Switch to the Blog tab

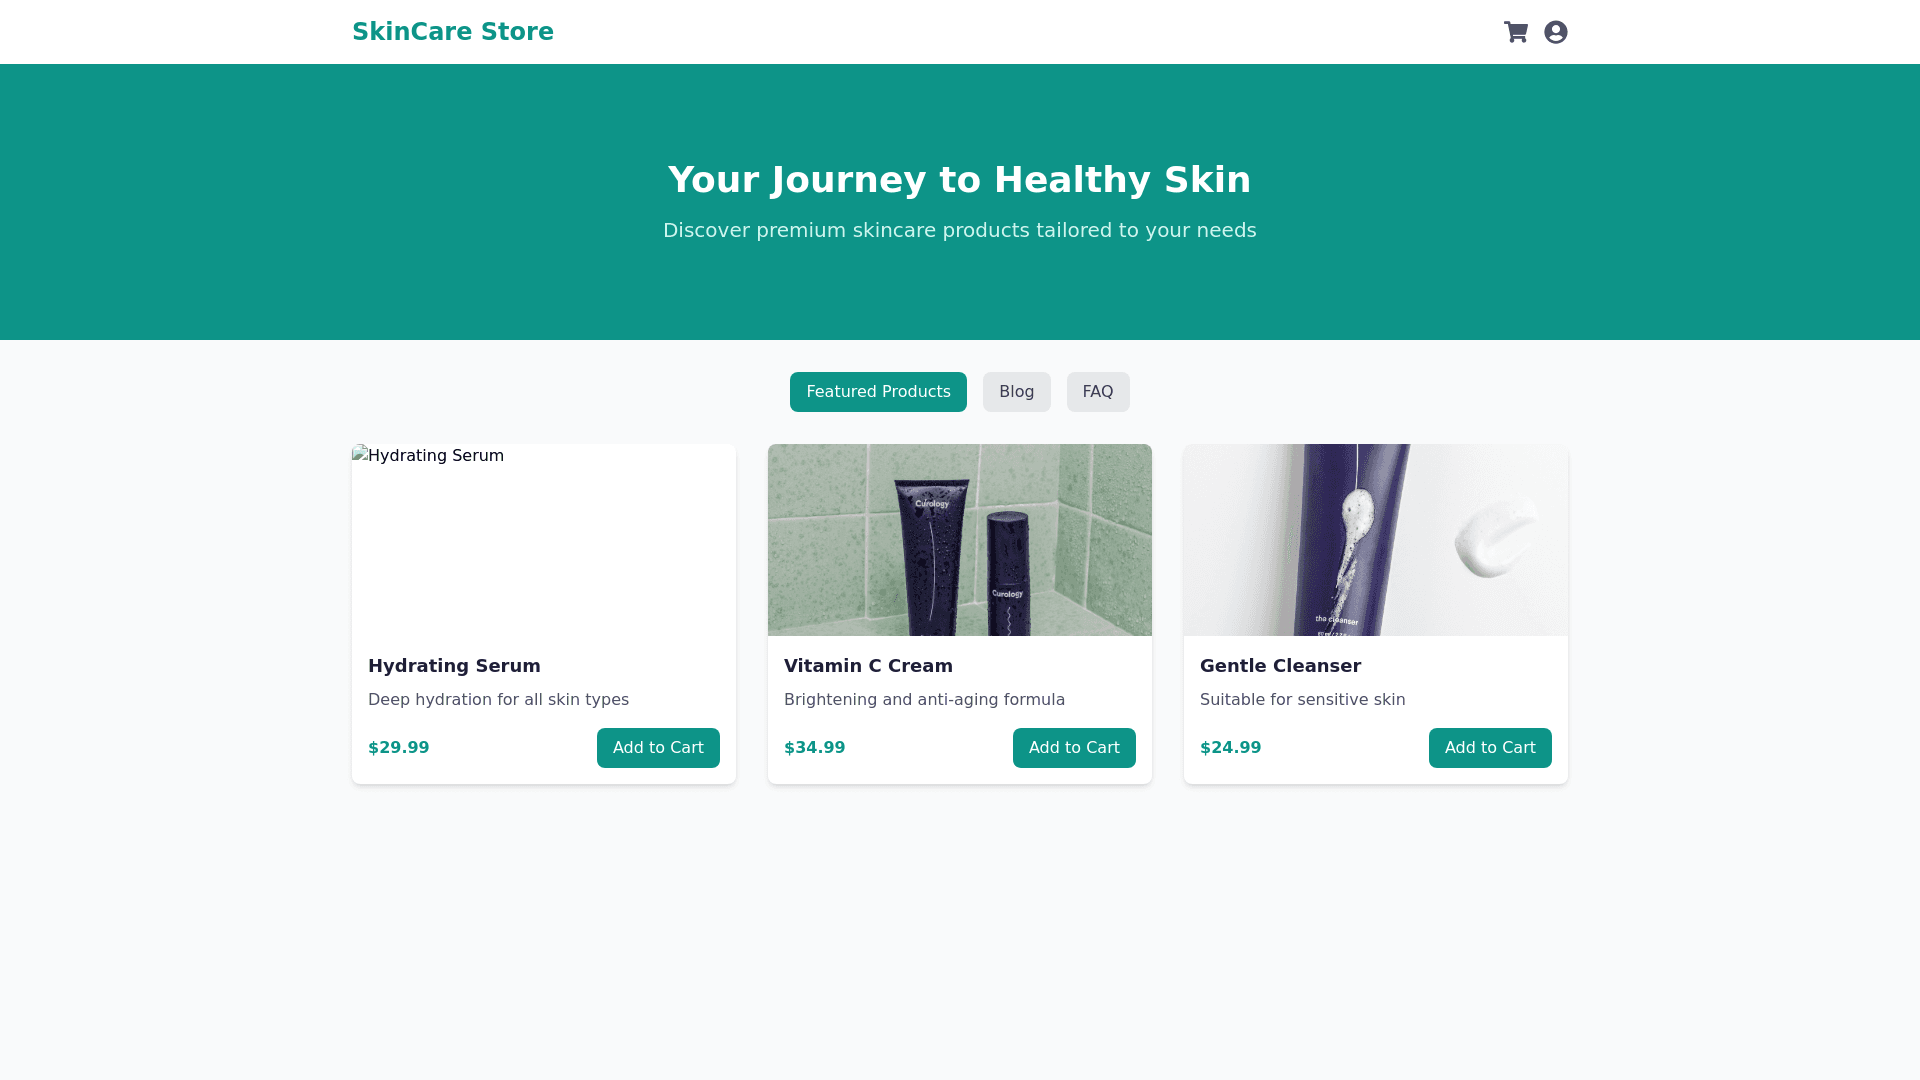point(1016,392)
